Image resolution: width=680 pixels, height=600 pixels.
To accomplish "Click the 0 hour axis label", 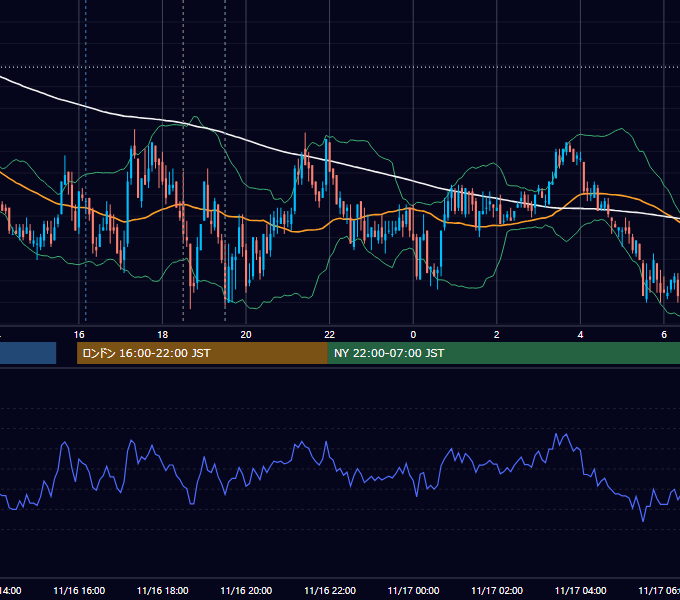I will (x=413, y=335).
